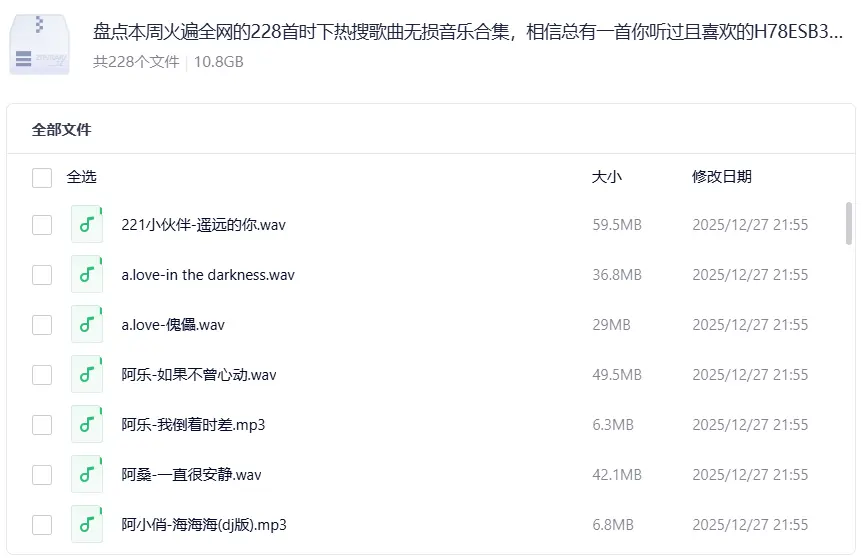865x558 pixels.
Task: Click the file list vertical scrollbar thumb
Action: coord(848,224)
